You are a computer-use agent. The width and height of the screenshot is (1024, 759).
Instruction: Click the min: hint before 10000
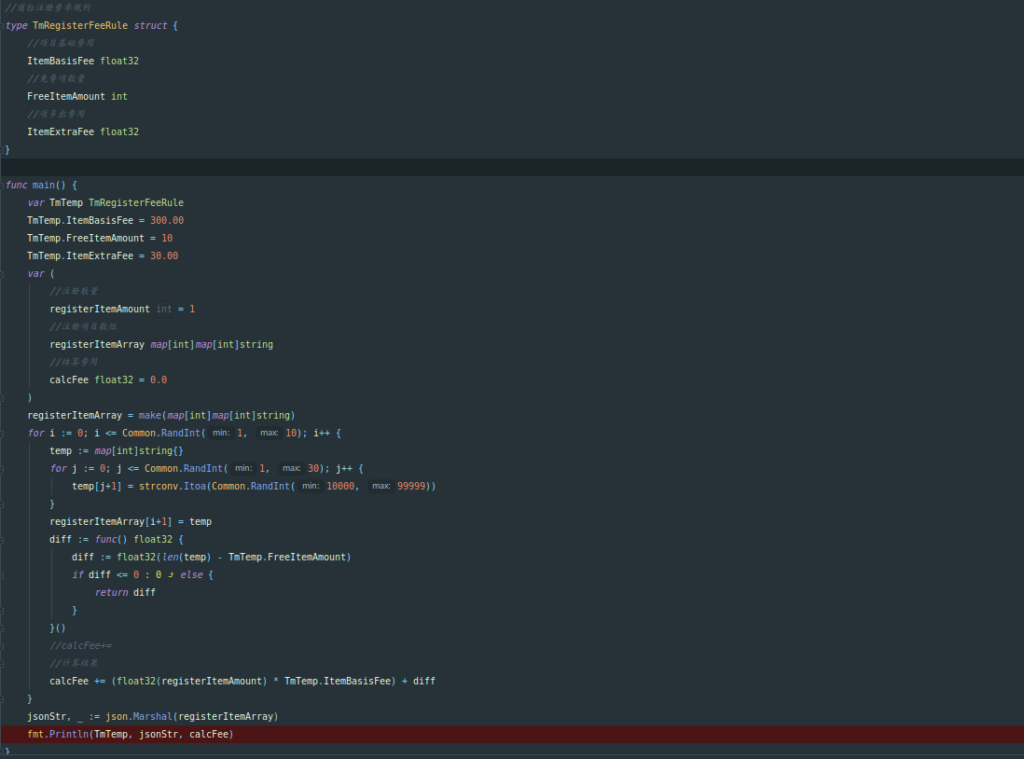(x=311, y=486)
